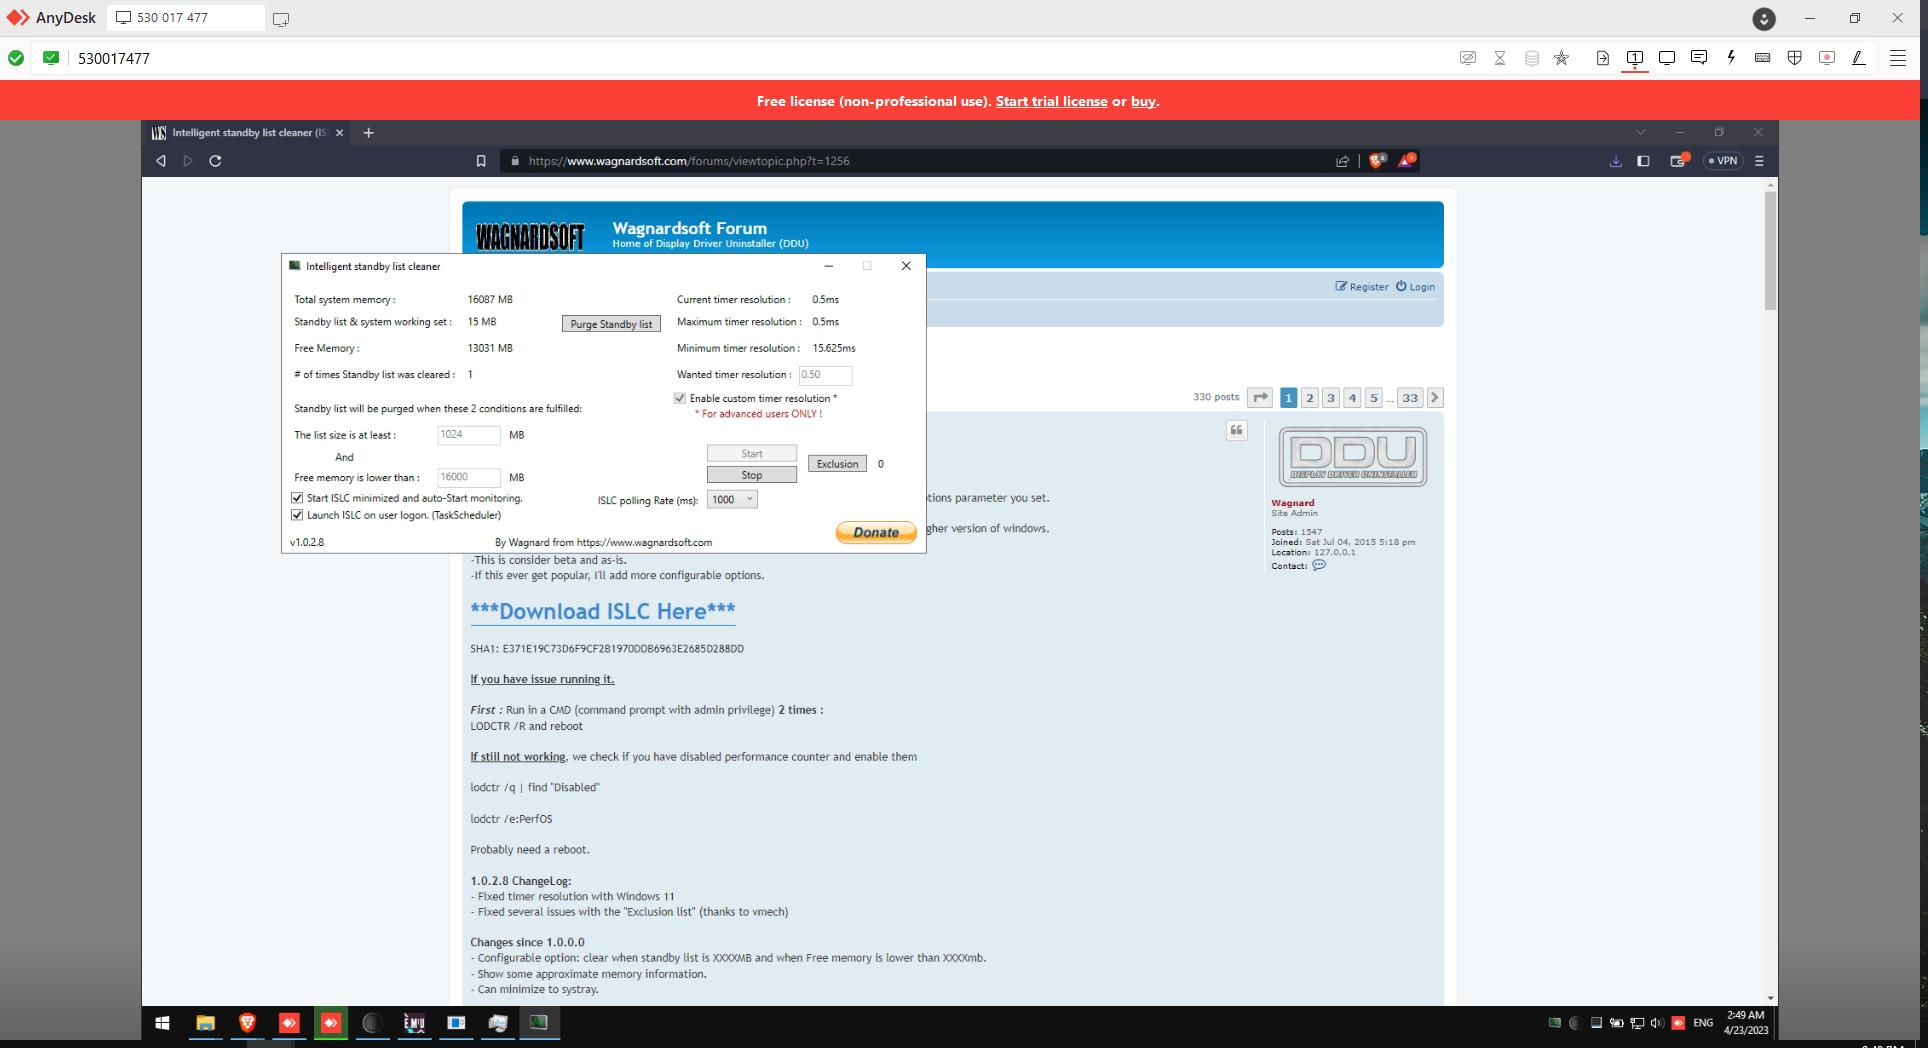1928x1048 pixels.
Task: Open the Brave wallet icon
Action: [x=1678, y=160]
